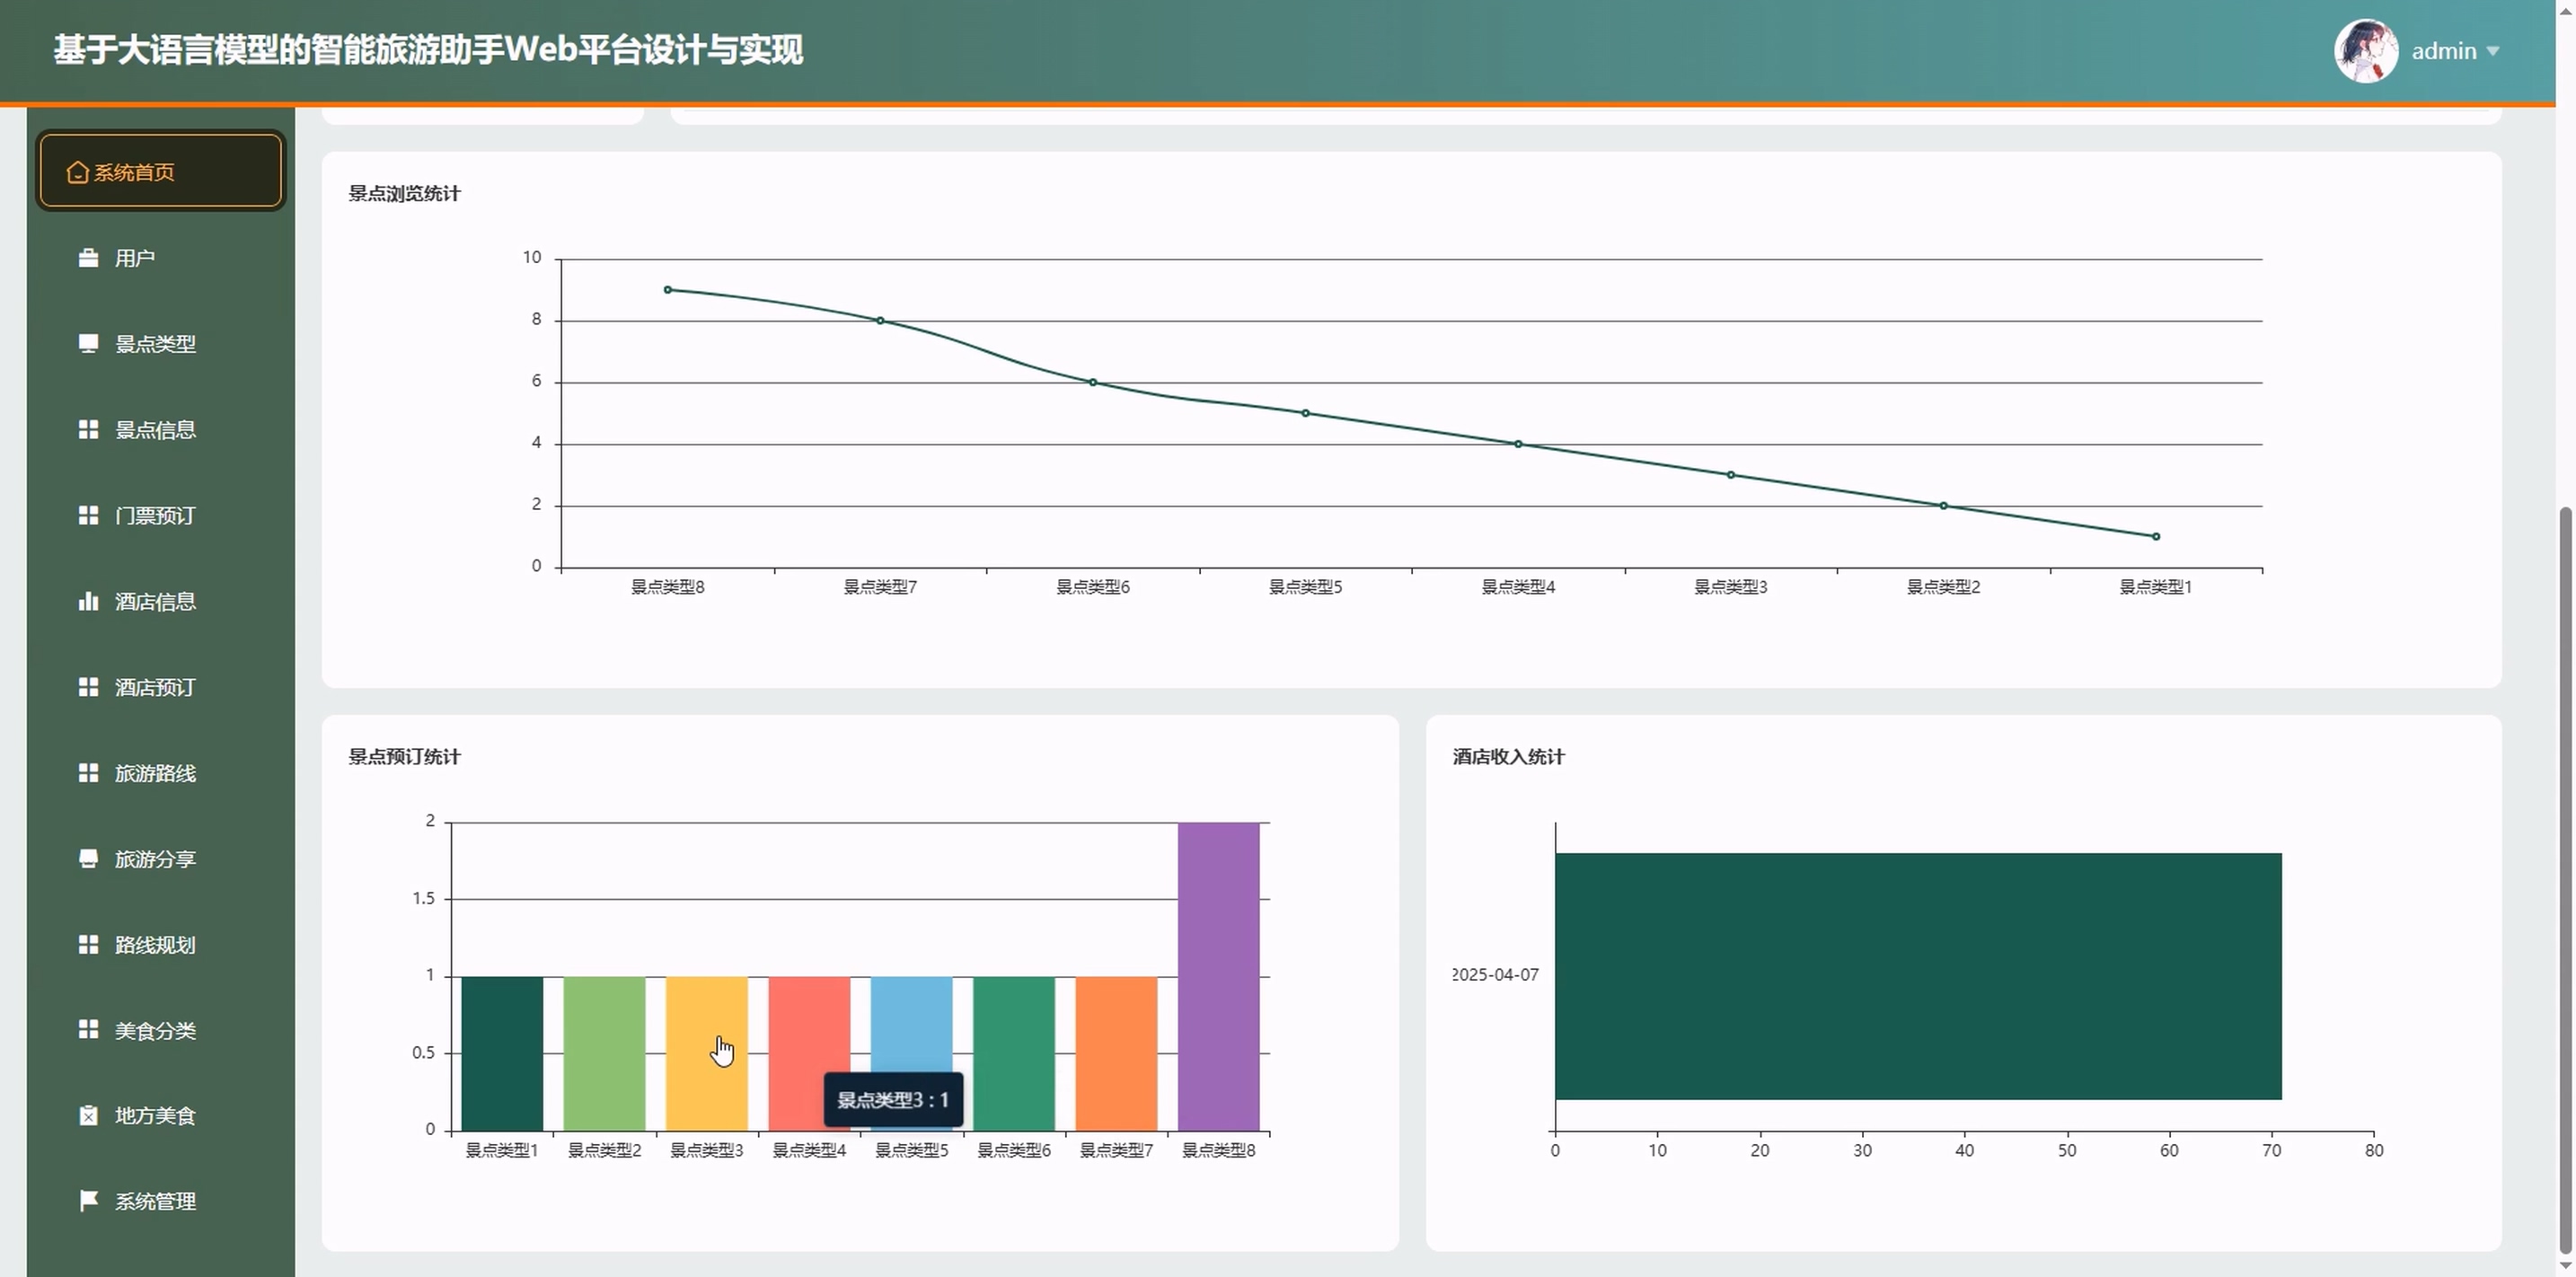The width and height of the screenshot is (2576, 1277).
Task: Select the 路线规划 sidebar entry
Action: pyautogui.click(x=155, y=945)
